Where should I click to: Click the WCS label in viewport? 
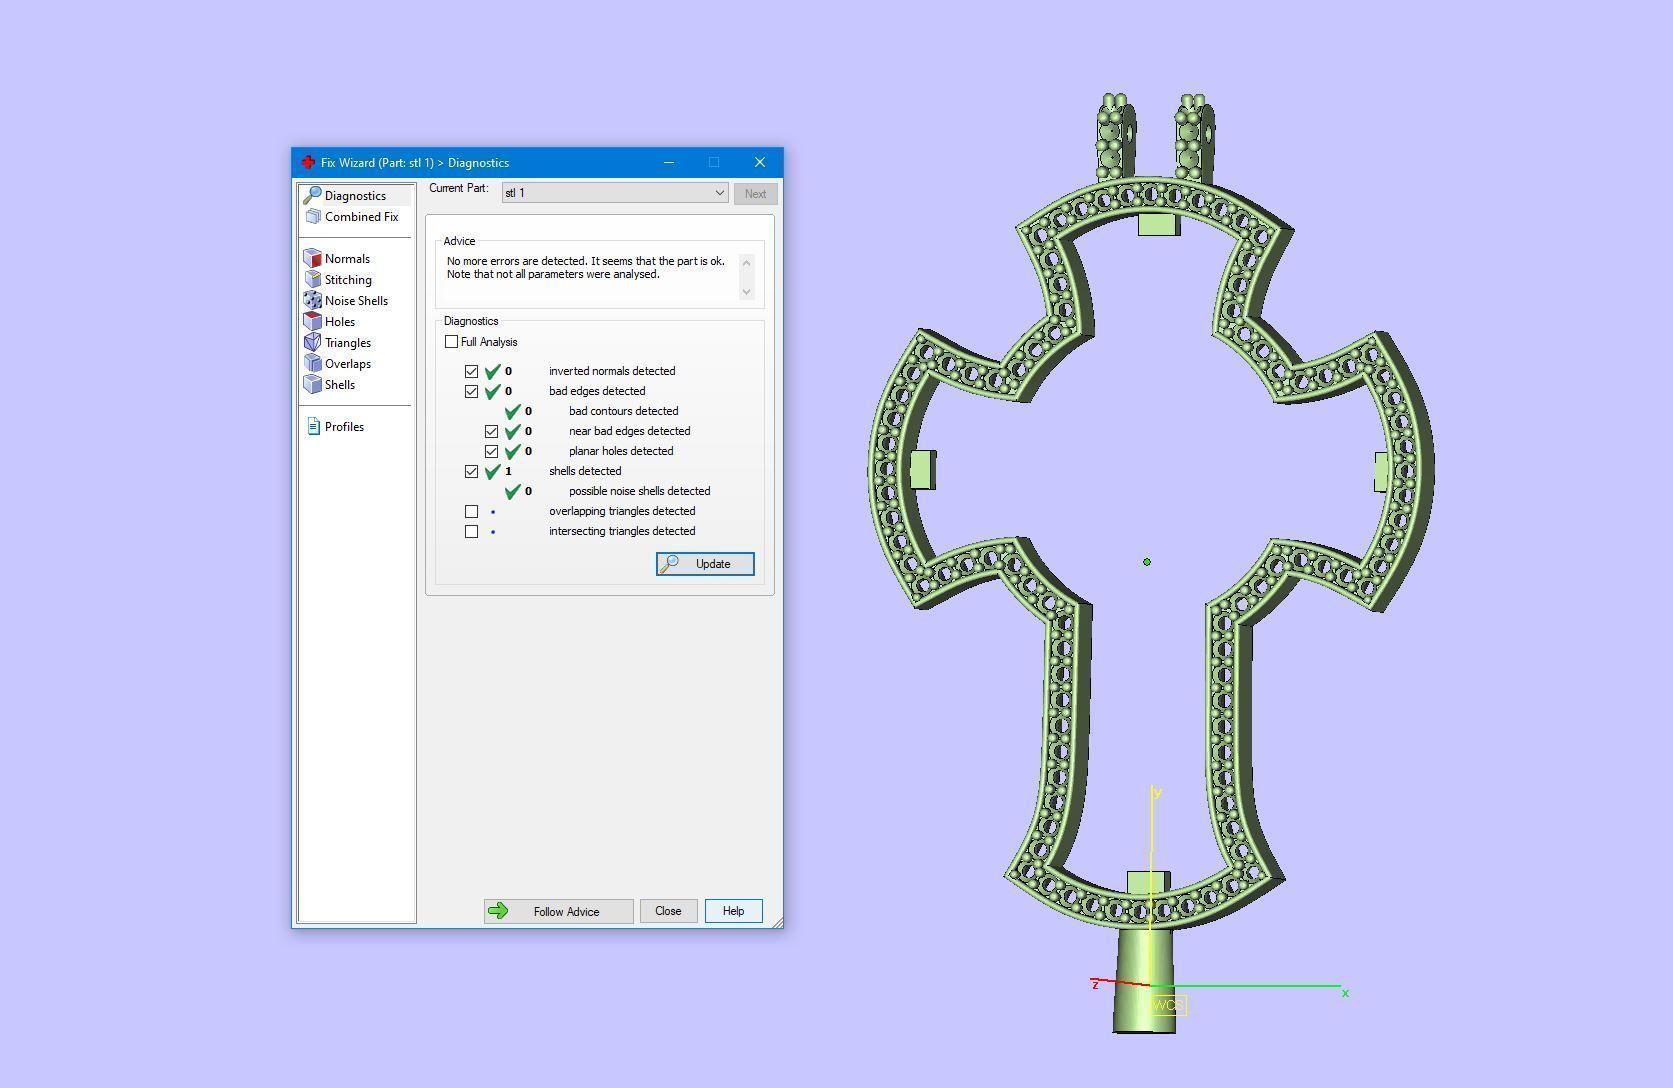click(x=1167, y=1005)
